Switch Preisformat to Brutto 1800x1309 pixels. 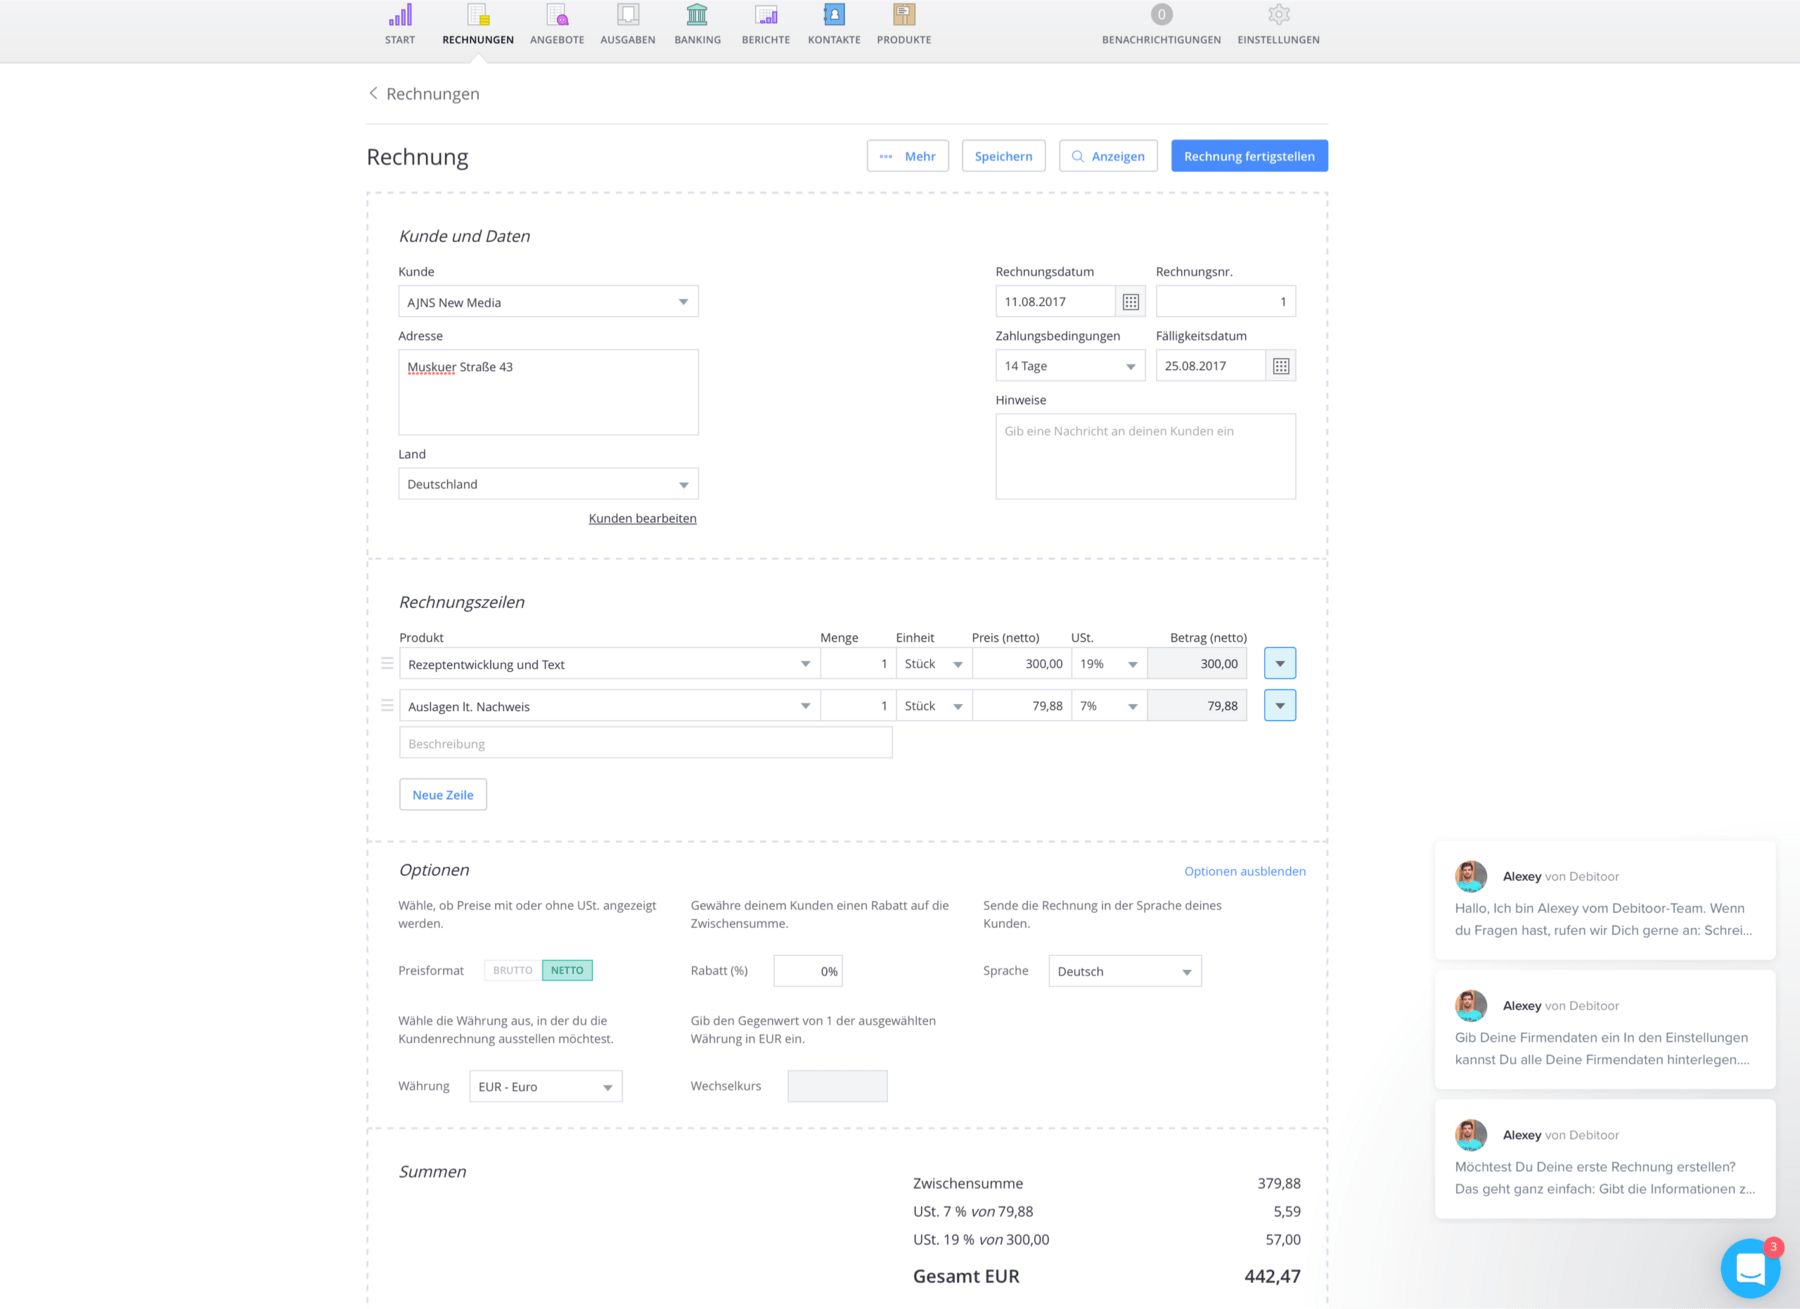513,970
